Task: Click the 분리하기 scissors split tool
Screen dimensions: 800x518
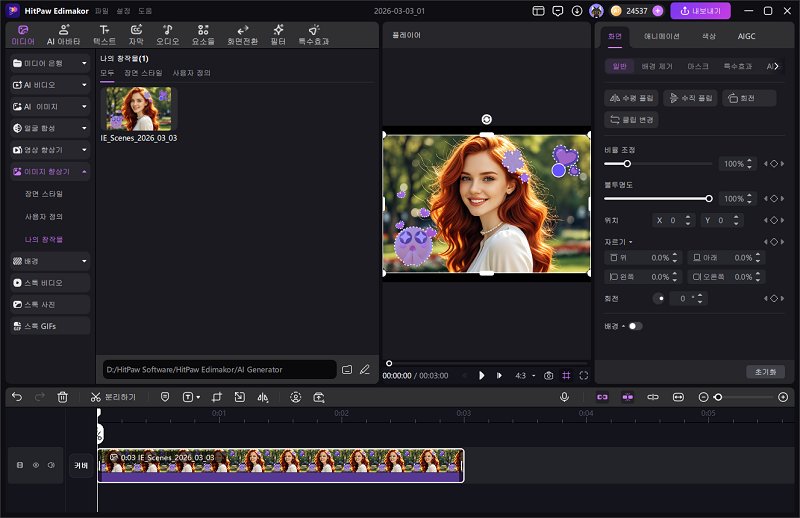Action: (113, 397)
